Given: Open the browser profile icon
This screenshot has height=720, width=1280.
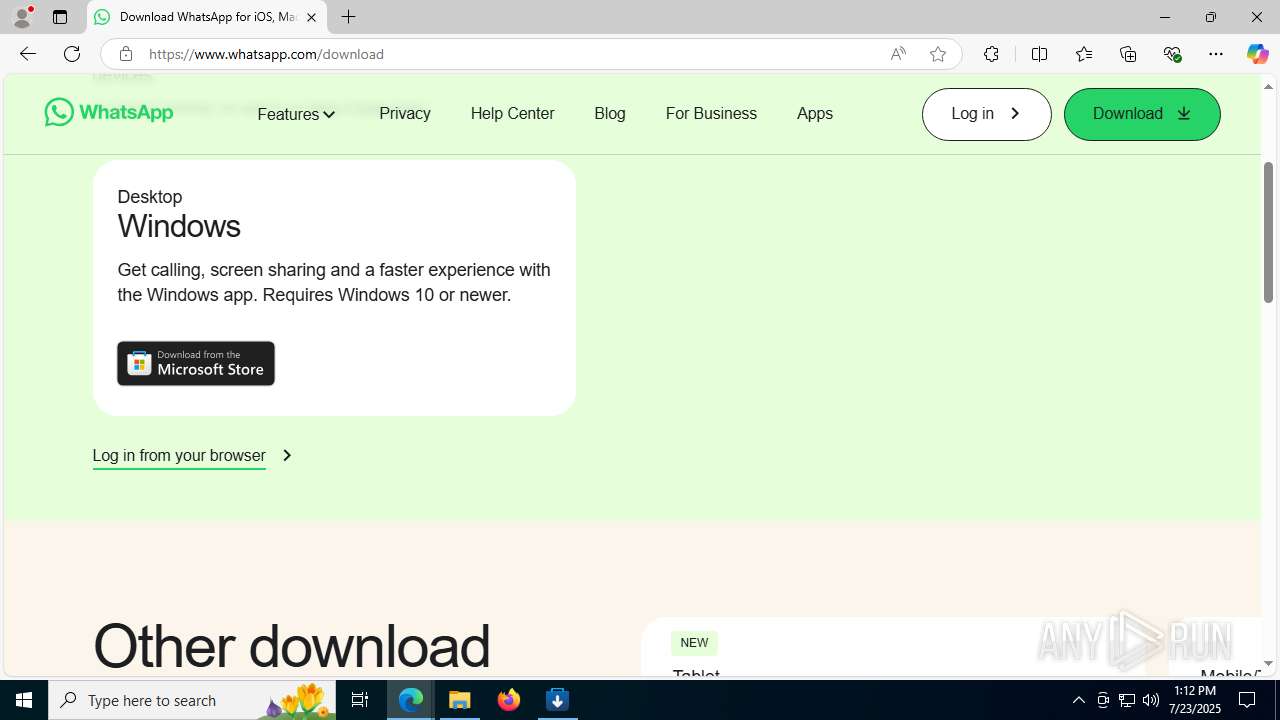Looking at the screenshot, I should click(22, 17).
